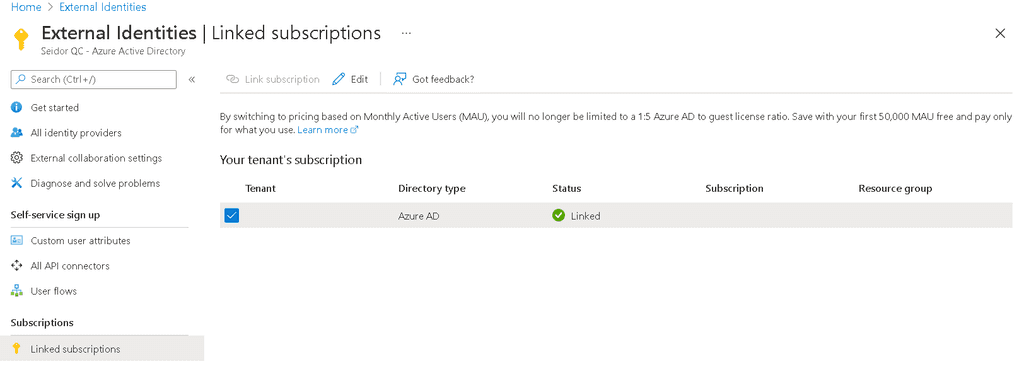The image size is (1024, 371).
Task: Click the Custom user attributes card icon
Action: [x=17, y=240]
